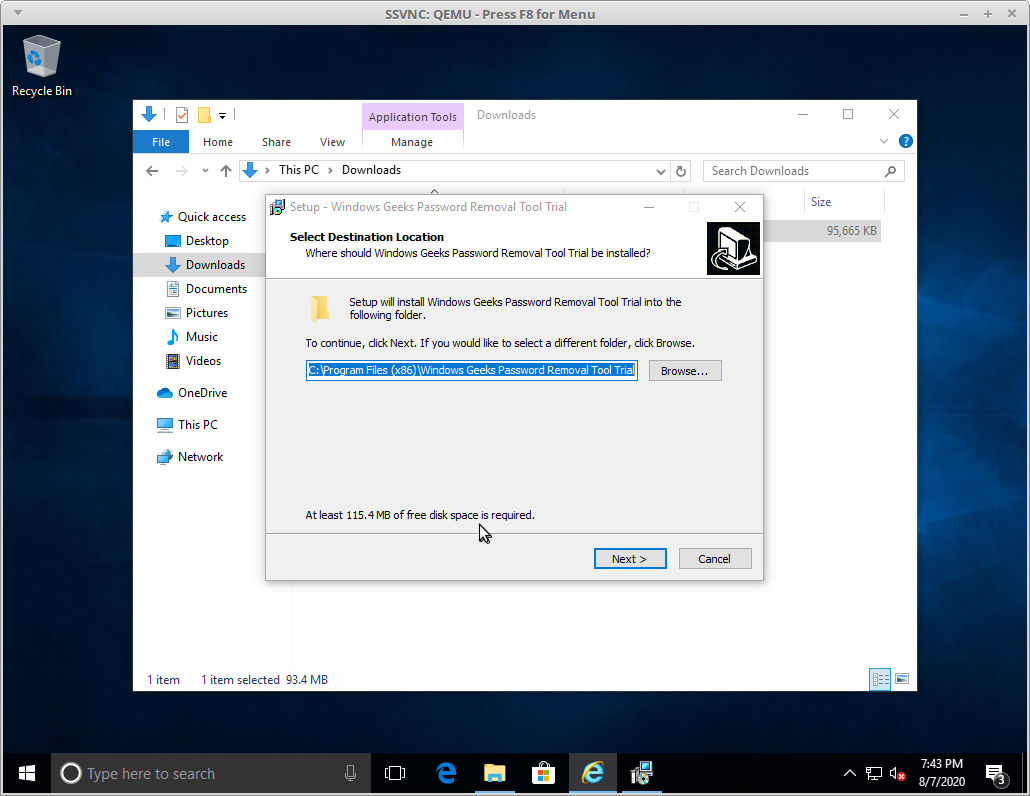Click the Cortana microphone icon
The image size is (1030, 796).
350,774
